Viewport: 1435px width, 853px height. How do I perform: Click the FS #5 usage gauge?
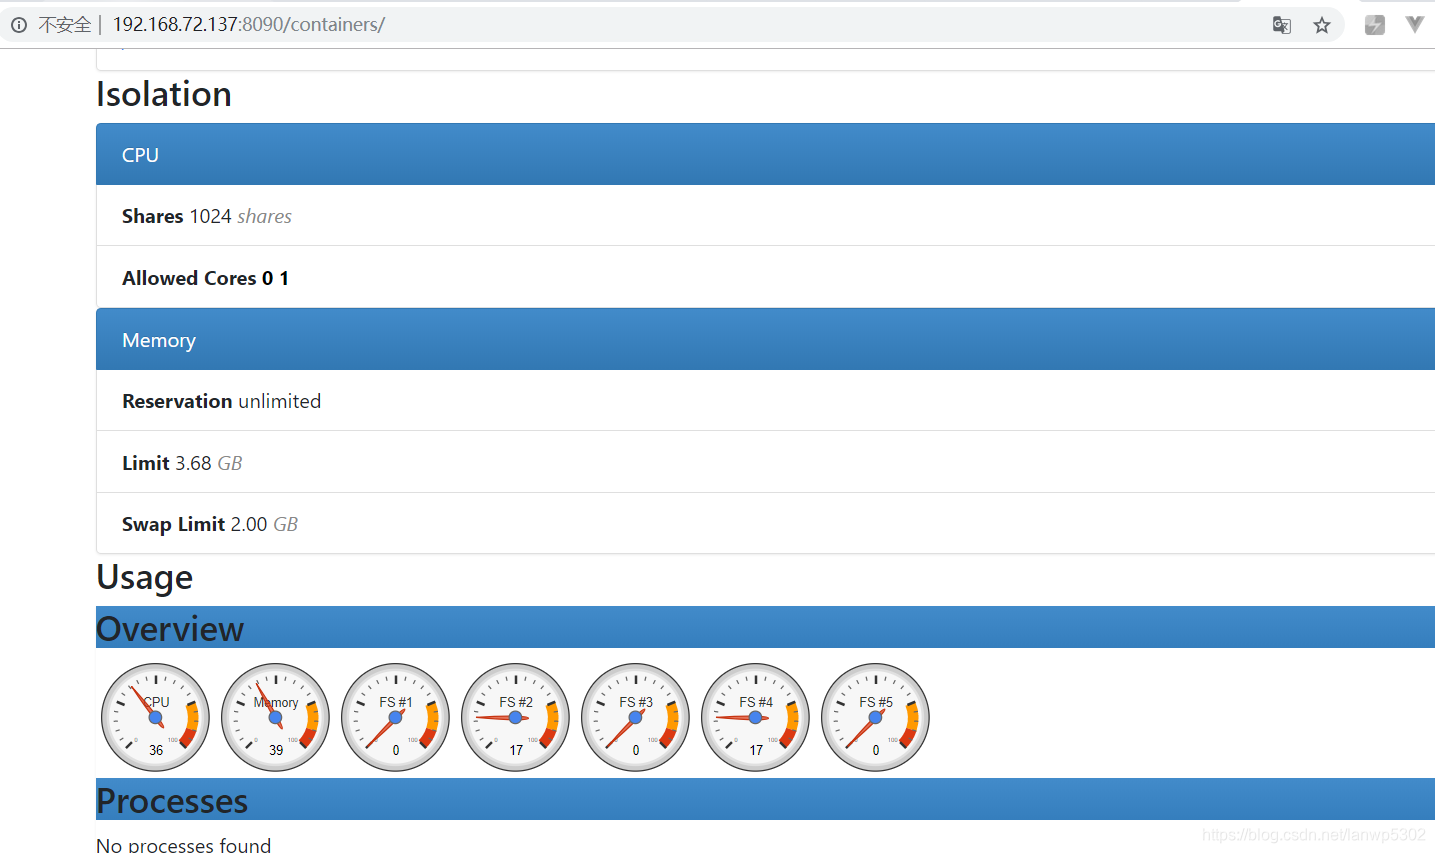[875, 717]
